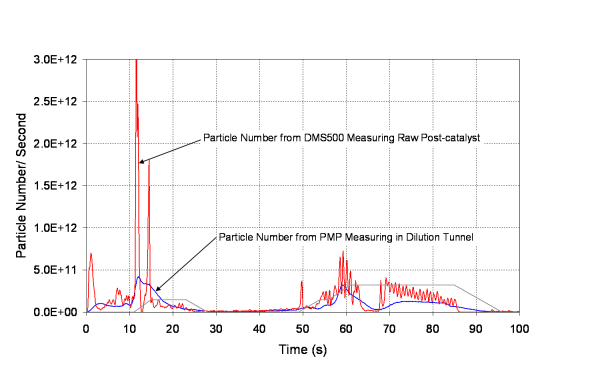Click the 1.5E+12 y-axis label
This screenshot has height=368, width=600.
[x=55, y=186]
